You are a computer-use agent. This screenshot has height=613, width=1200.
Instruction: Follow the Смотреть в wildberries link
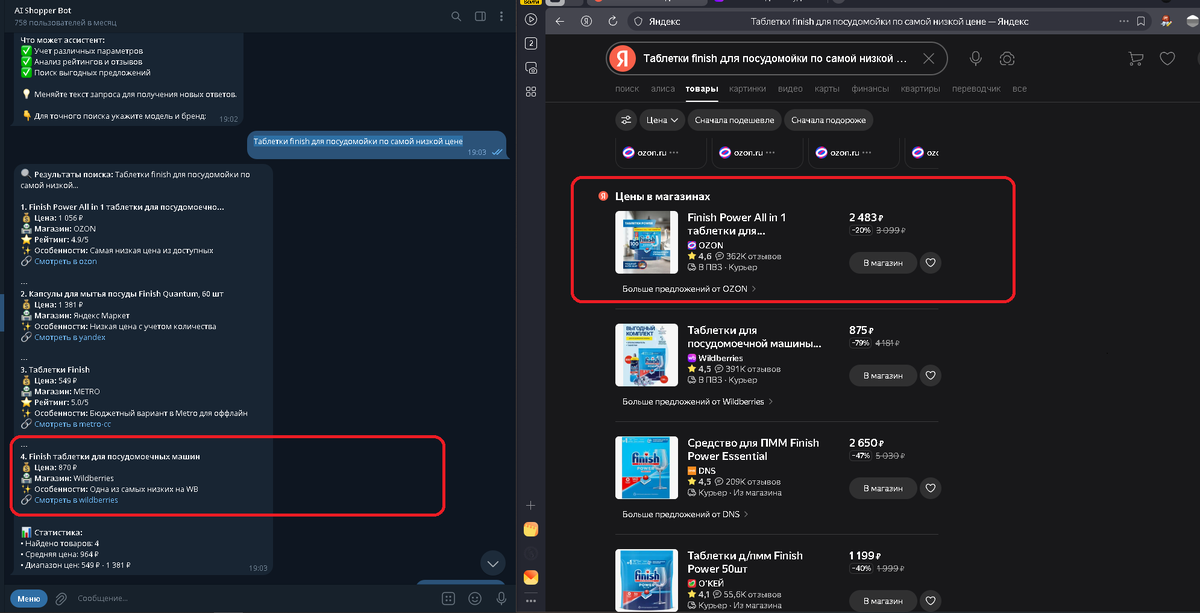[76, 500]
